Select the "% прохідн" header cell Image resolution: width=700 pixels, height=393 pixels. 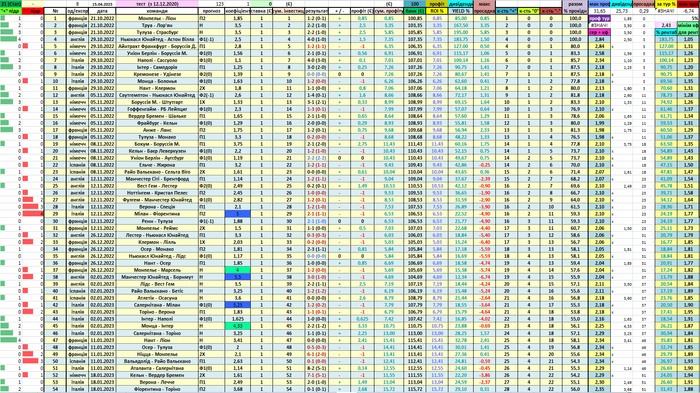pos(575,11)
